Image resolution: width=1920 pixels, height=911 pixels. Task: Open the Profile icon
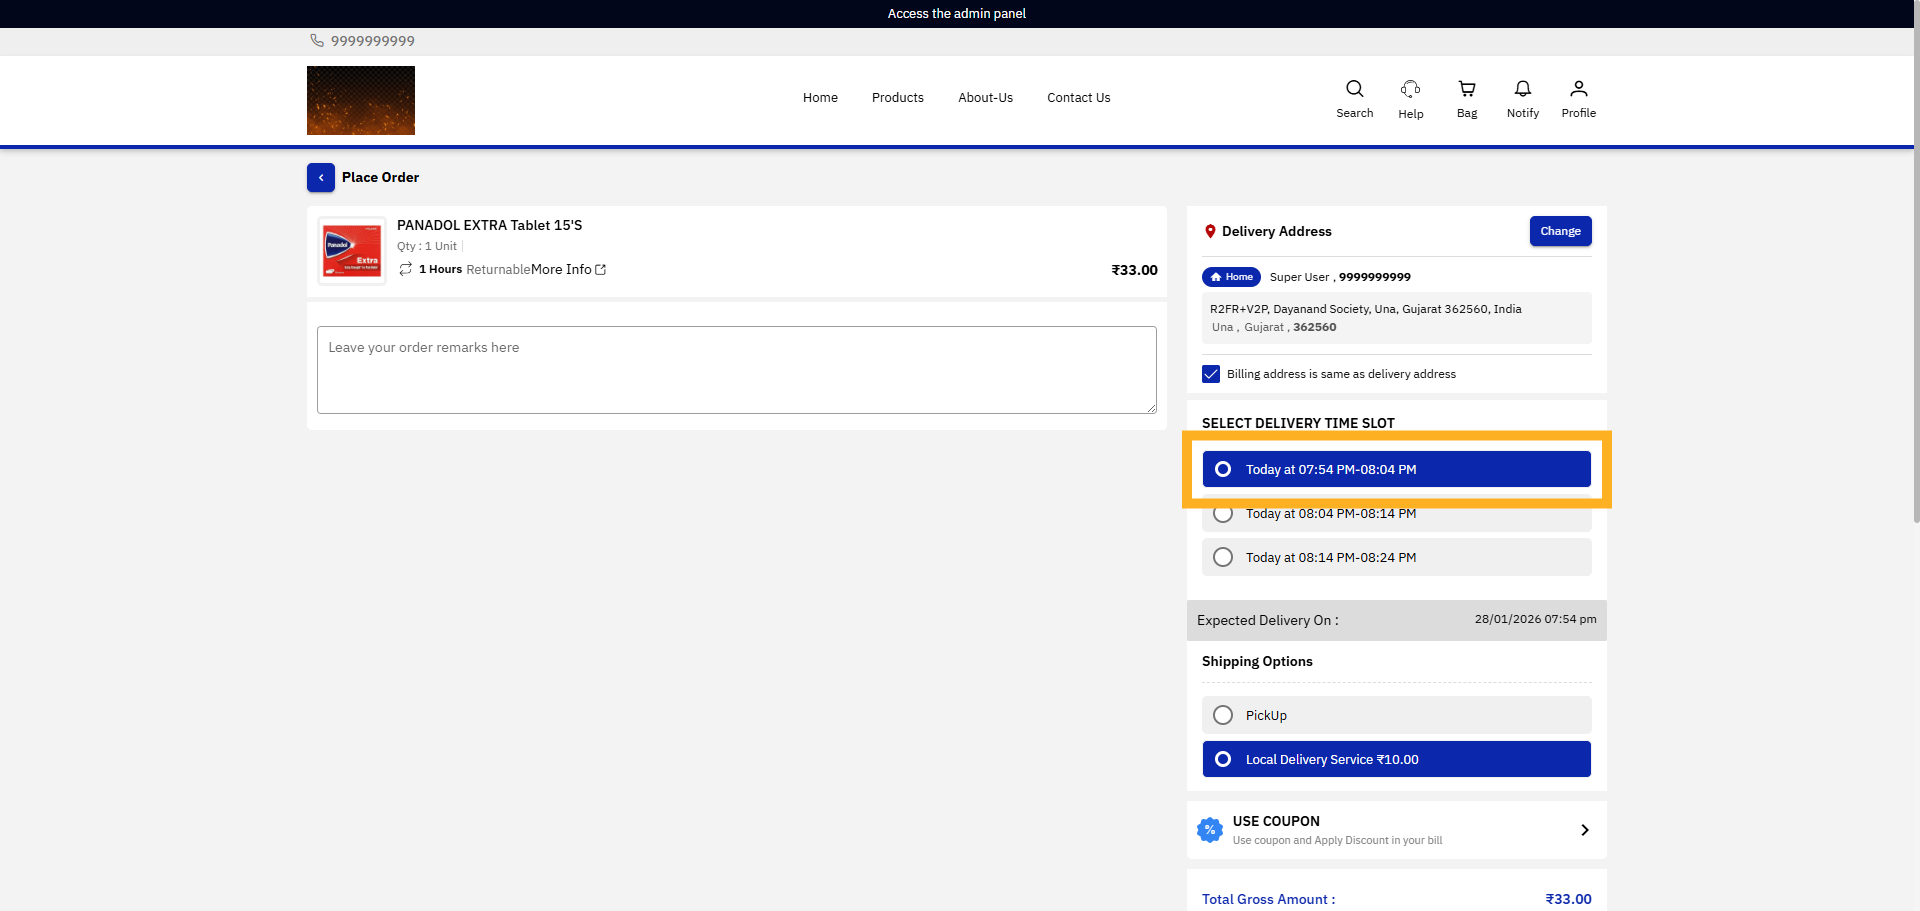(1578, 89)
